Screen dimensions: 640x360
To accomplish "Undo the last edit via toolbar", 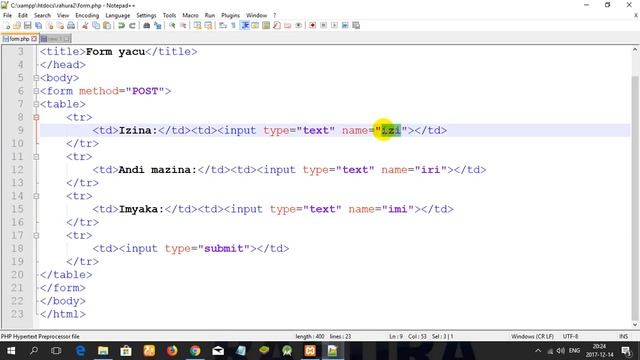I will point(121,25).
